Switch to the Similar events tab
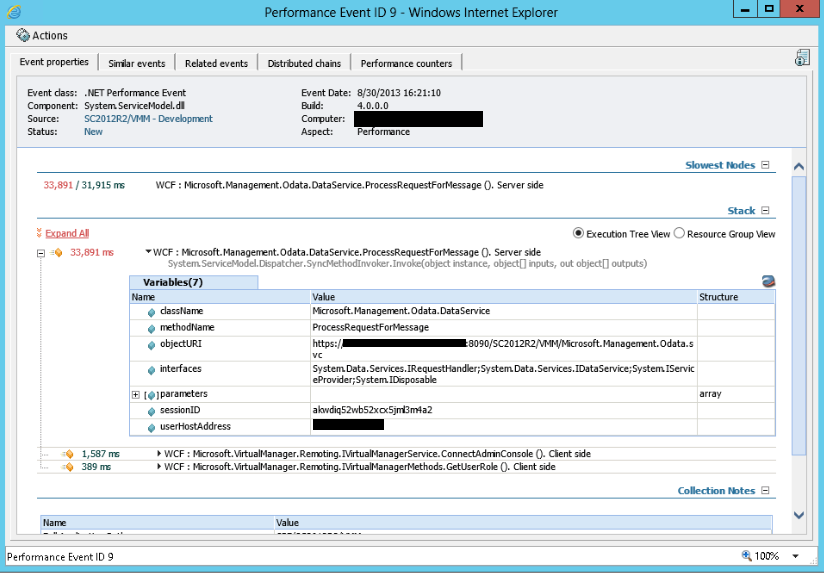This screenshot has width=824, height=573. pos(136,63)
